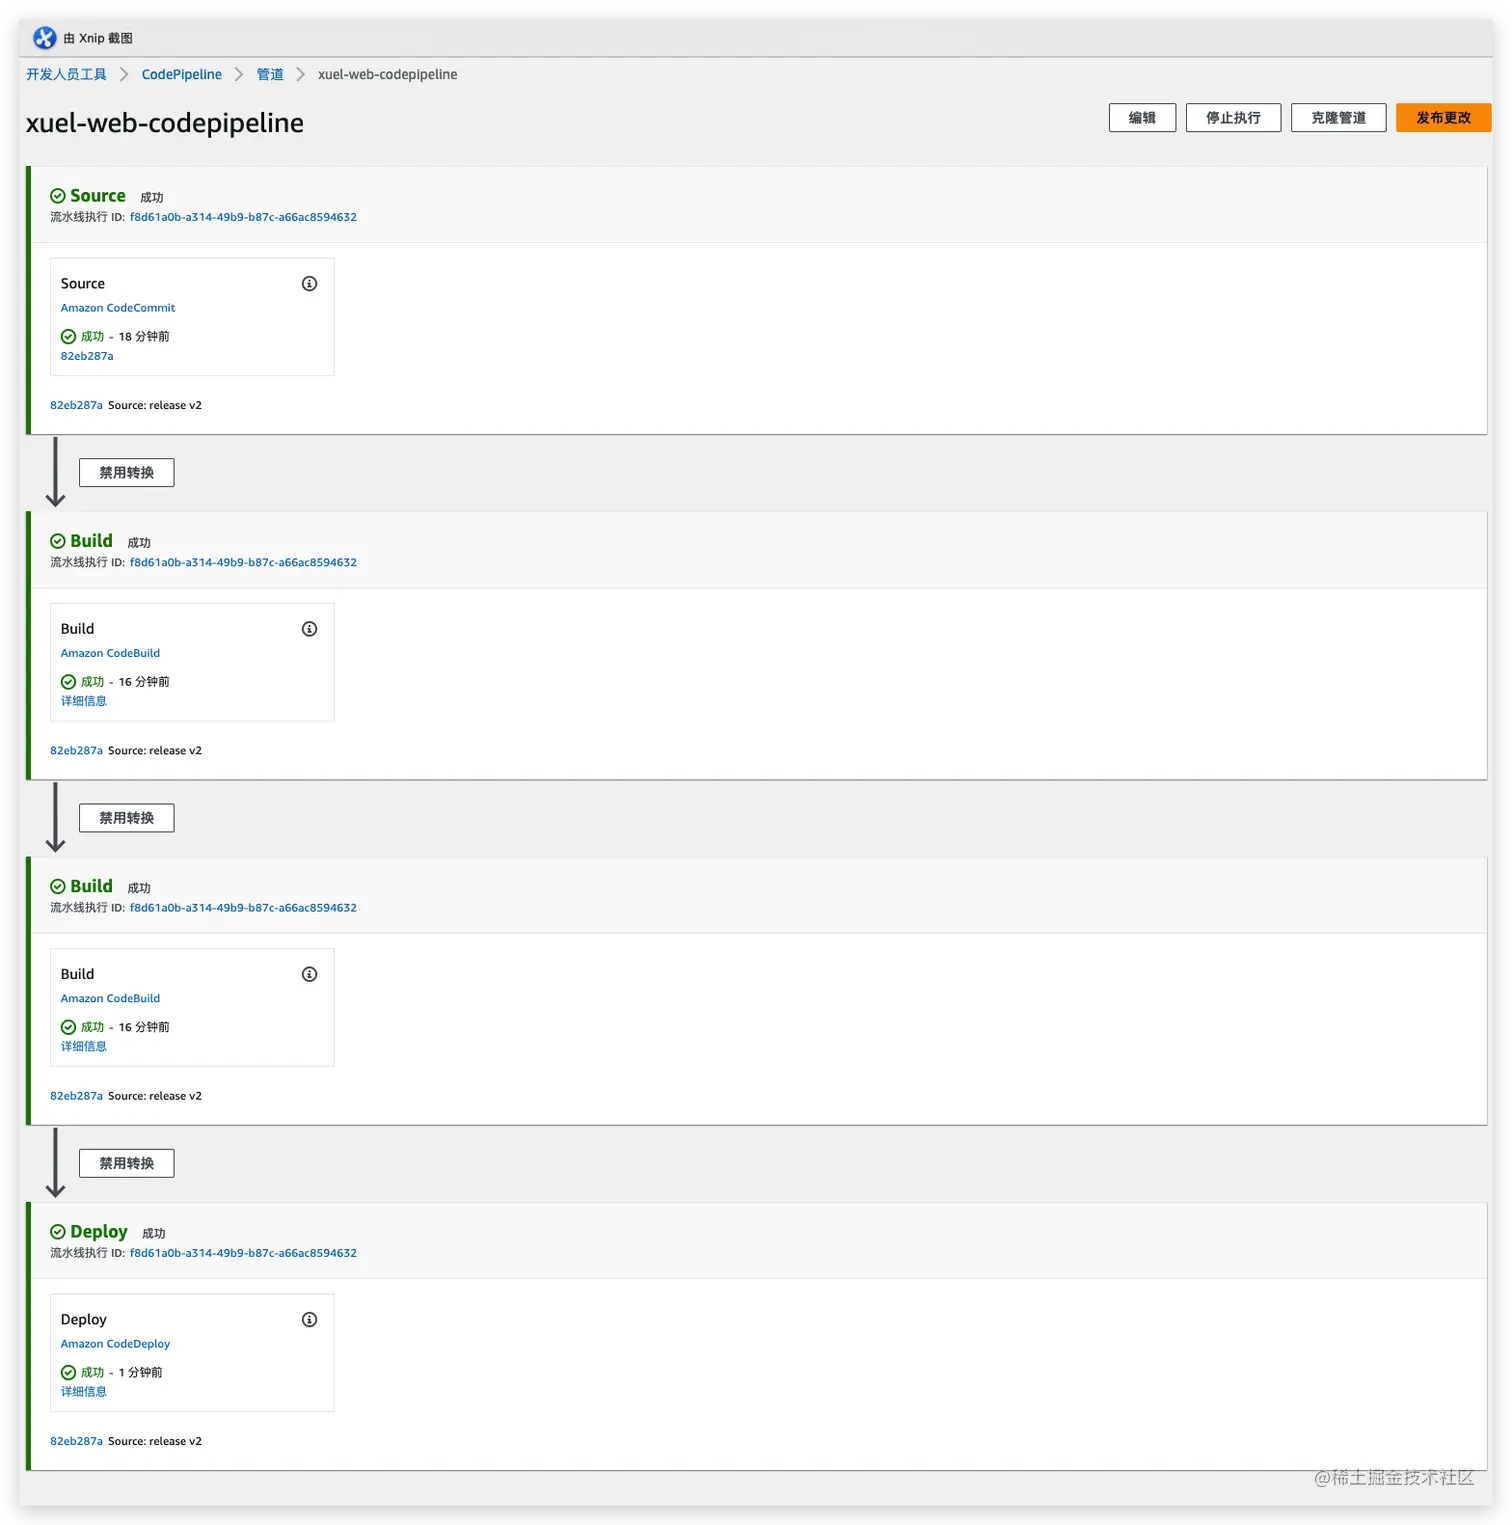Click the Deploy stage title
Screen dimensions: 1512x1525
99,1232
